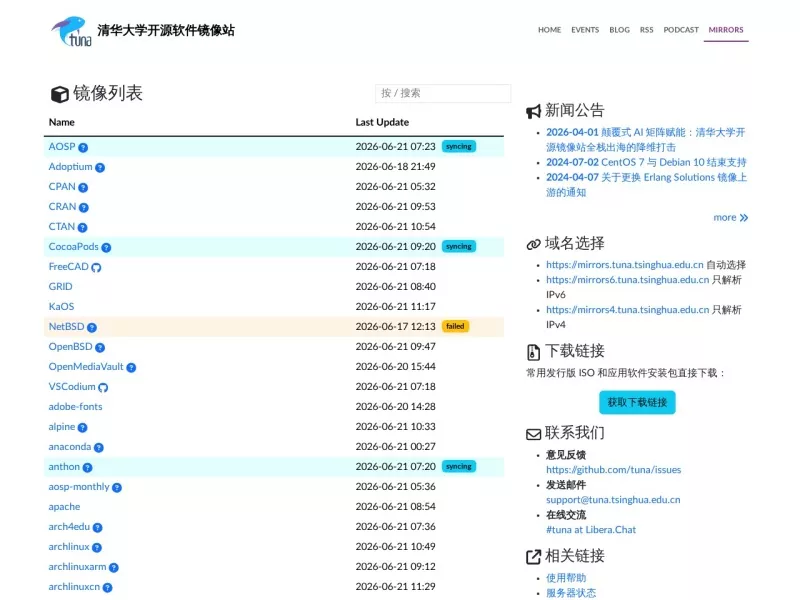This screenshot has height=600, width=800.
Task: Open the #tuna at Libera.Chat link
Action: tap(591, 530)
